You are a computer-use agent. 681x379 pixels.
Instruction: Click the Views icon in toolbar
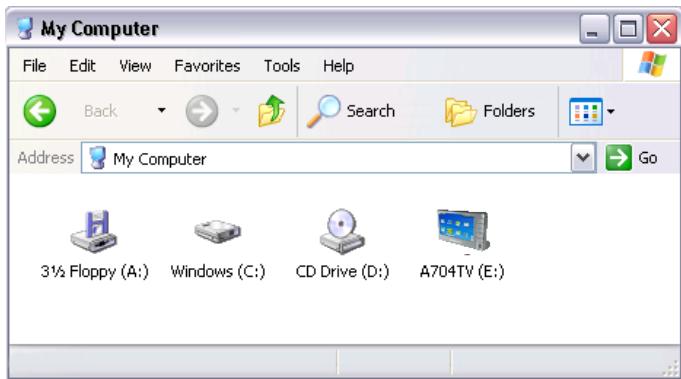point(586,112)
